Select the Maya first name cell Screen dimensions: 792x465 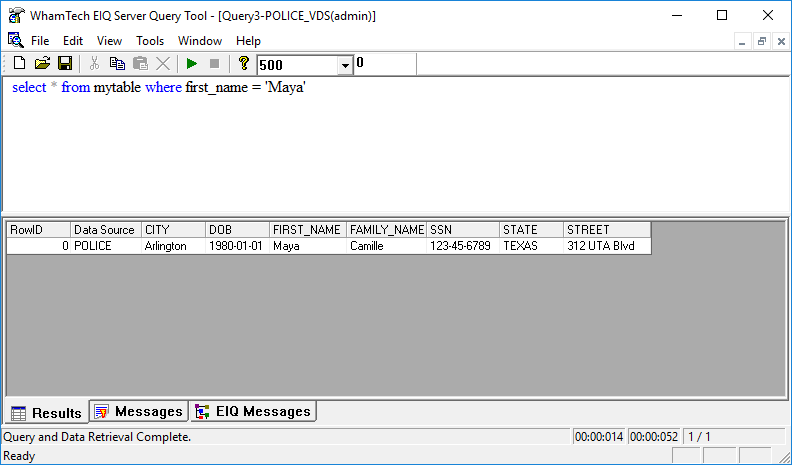(308, 246)
